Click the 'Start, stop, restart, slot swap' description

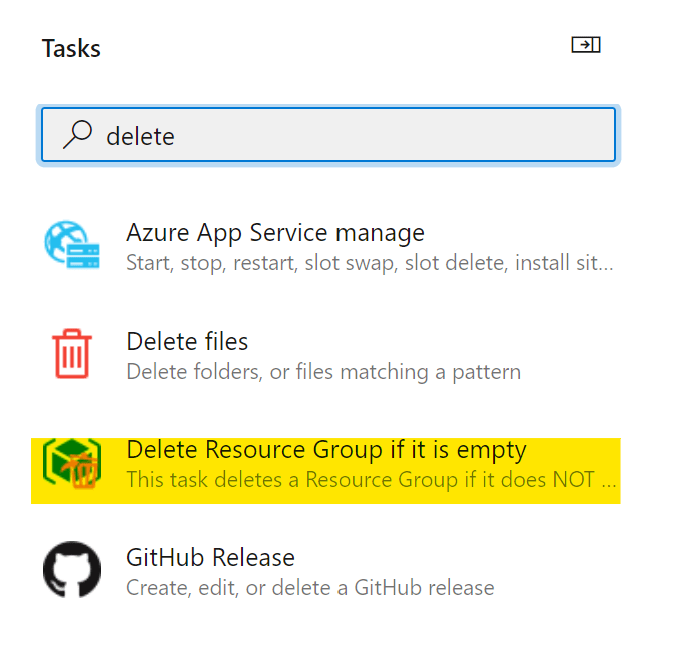click(369, 264)
